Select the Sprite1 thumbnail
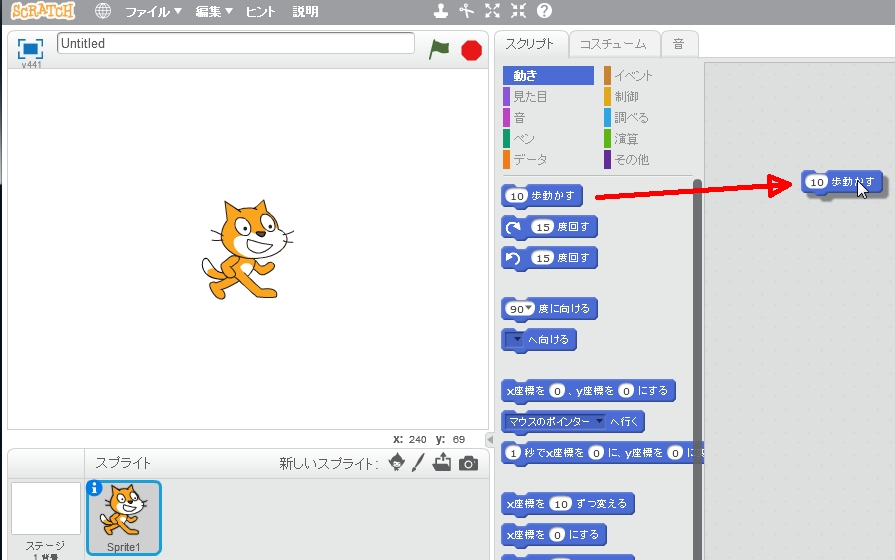Screen dimensions: 895x560 [x=124, y=518]
